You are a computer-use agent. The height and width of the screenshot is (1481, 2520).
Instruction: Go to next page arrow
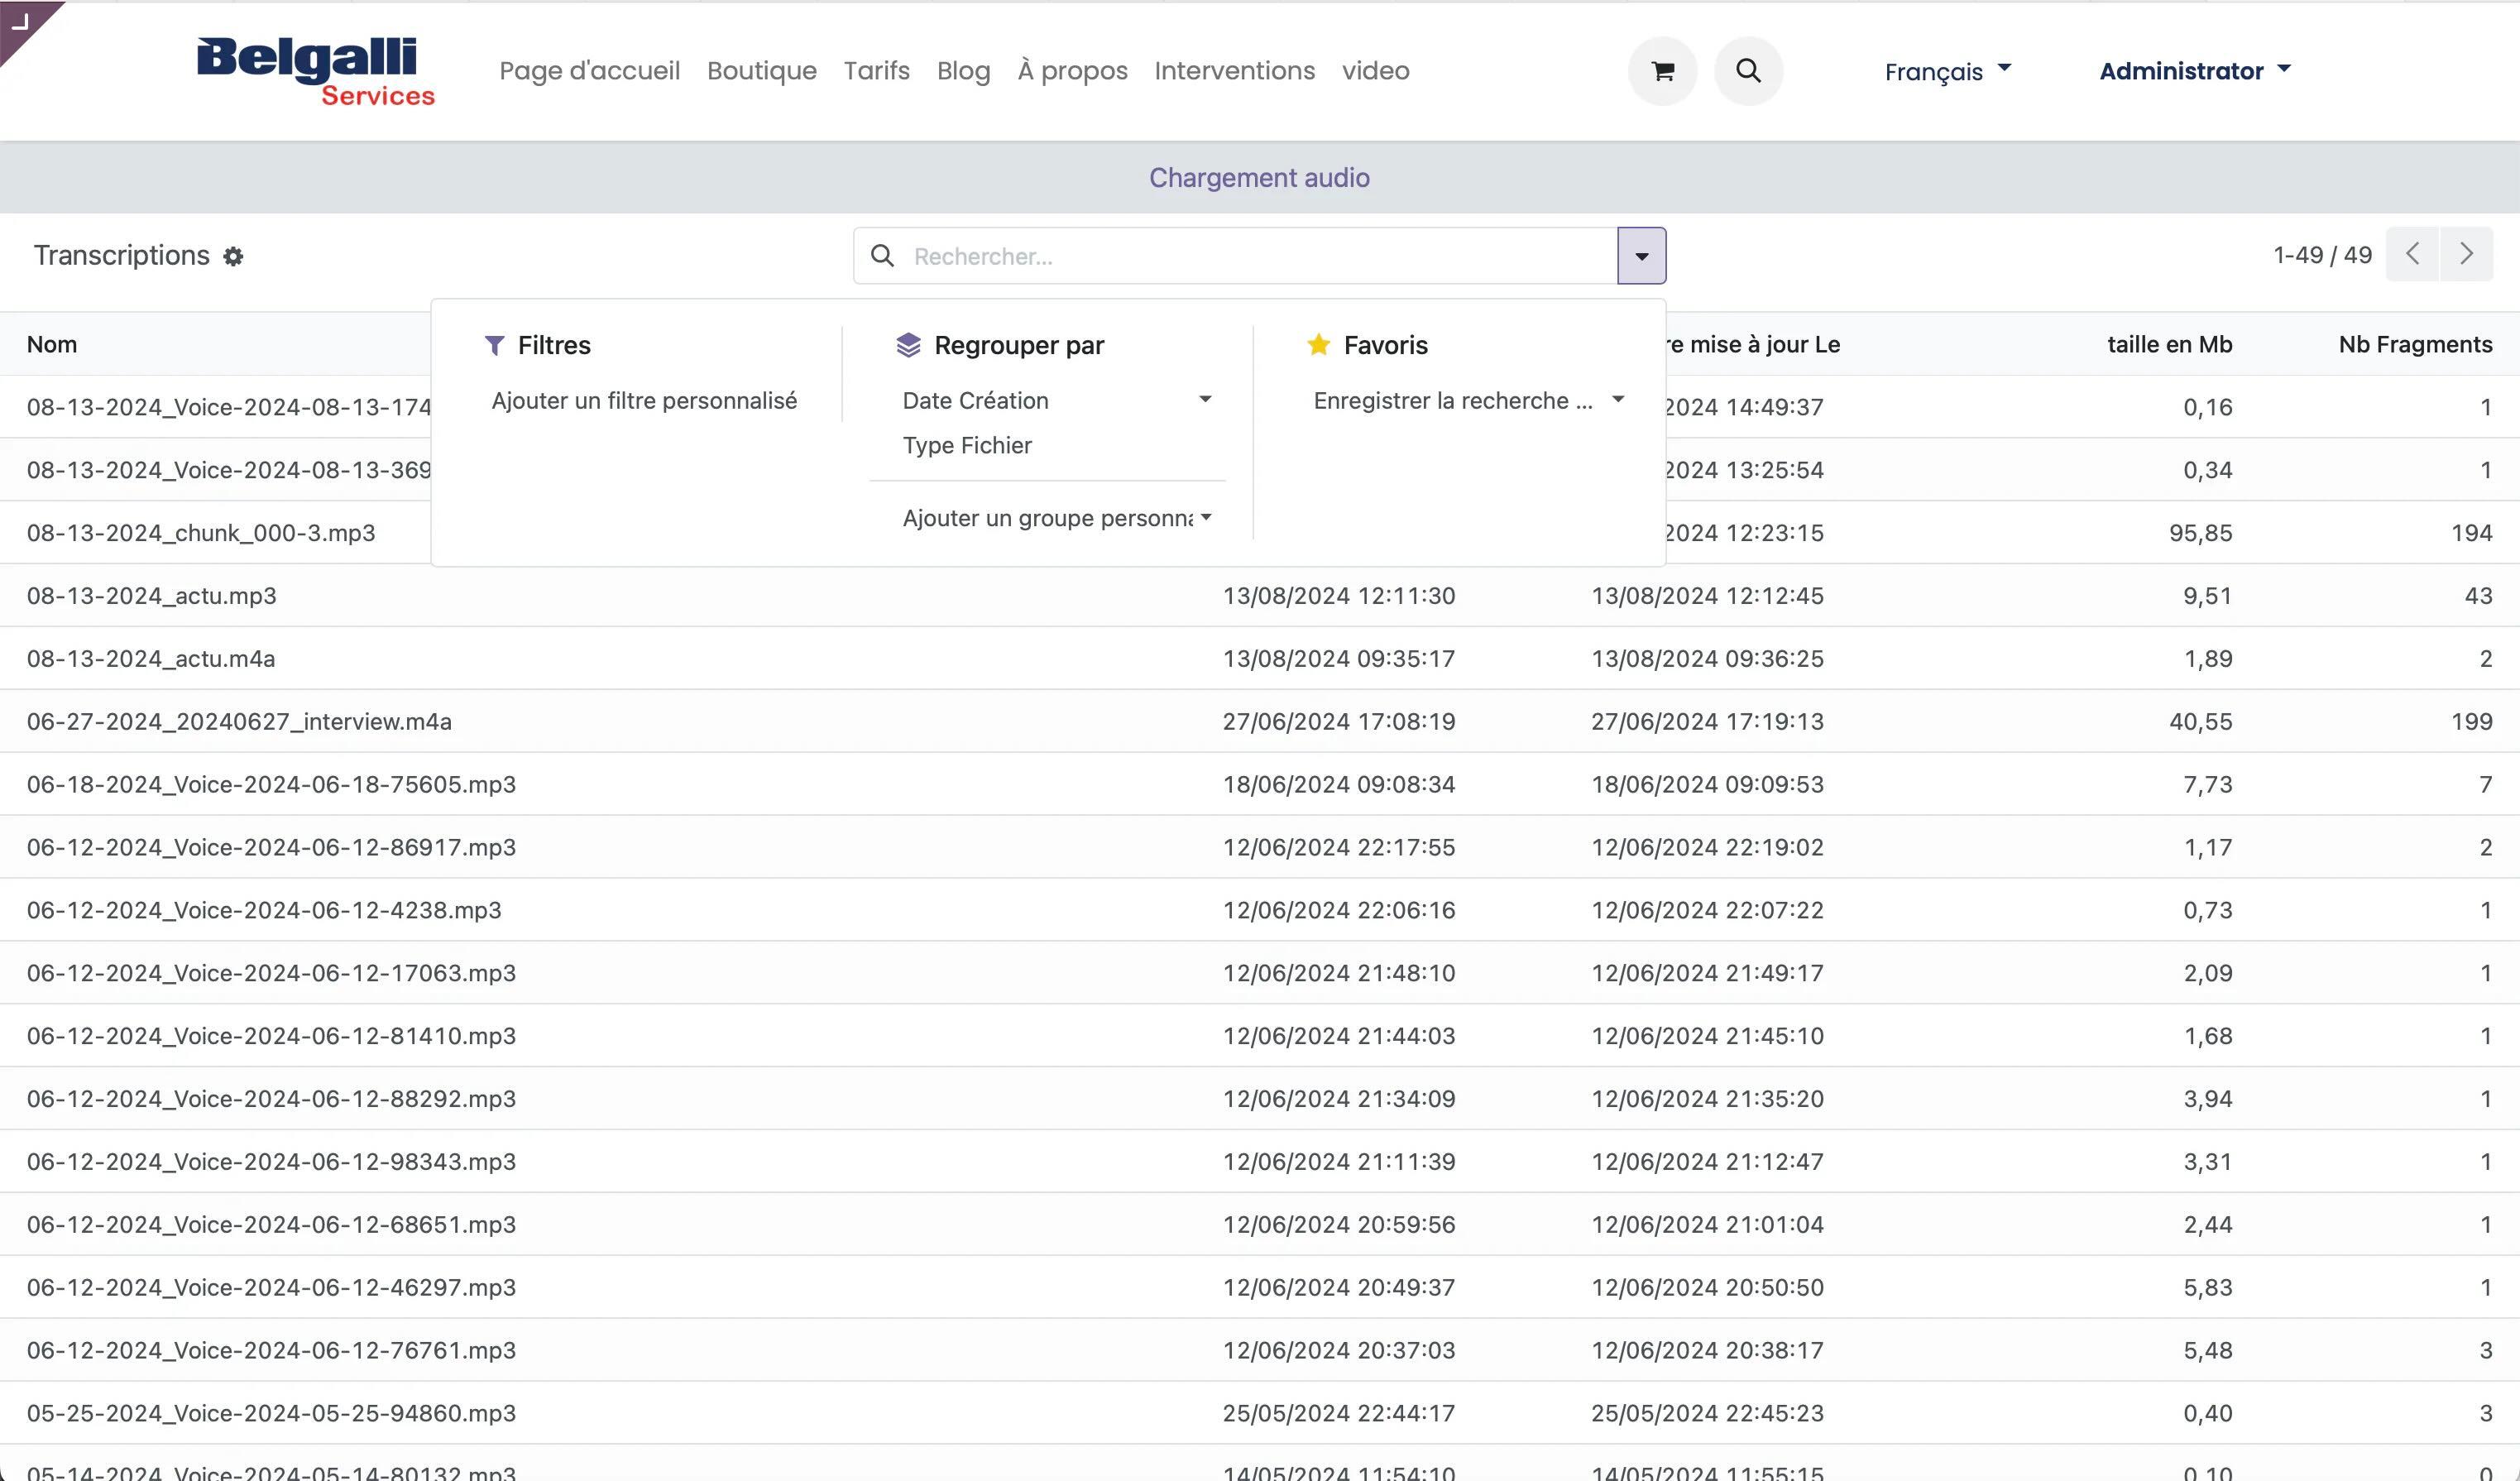(2466, 254)
